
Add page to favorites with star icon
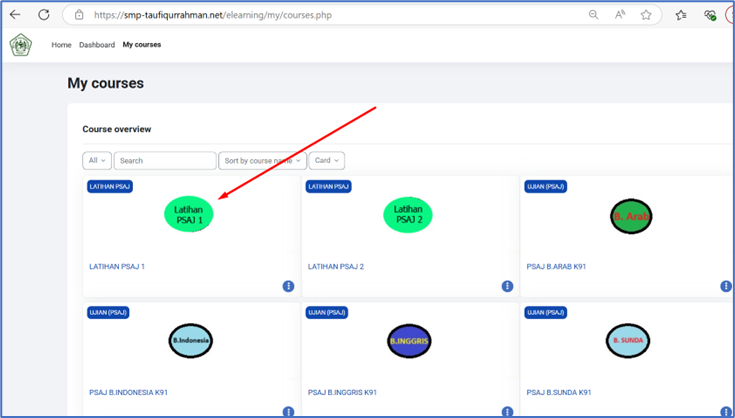pyautogui.click(x=646, y=15)
